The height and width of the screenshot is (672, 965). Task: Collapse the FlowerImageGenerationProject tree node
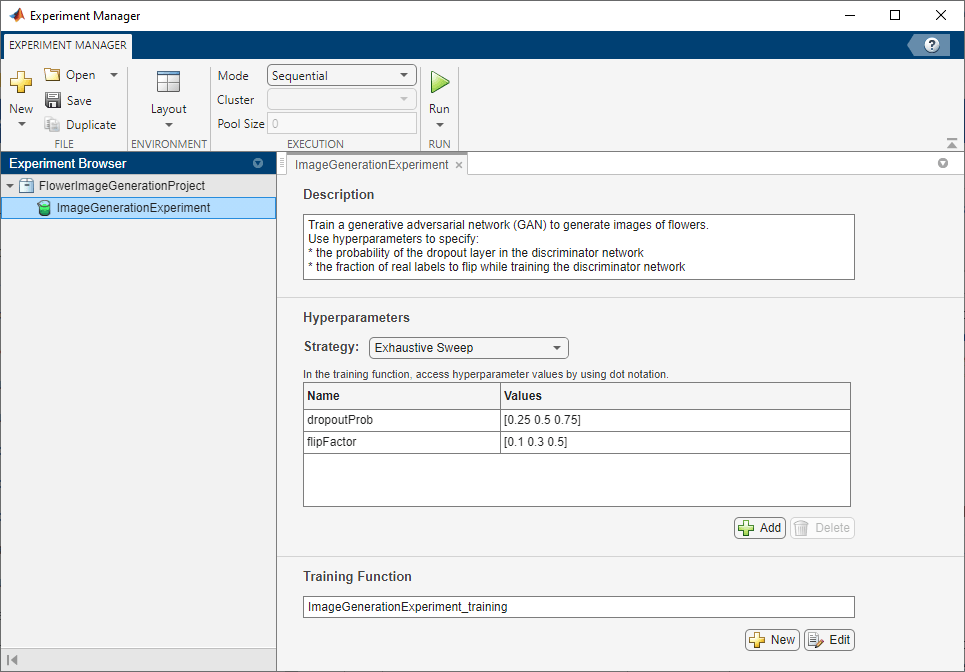tap(10, 186)
